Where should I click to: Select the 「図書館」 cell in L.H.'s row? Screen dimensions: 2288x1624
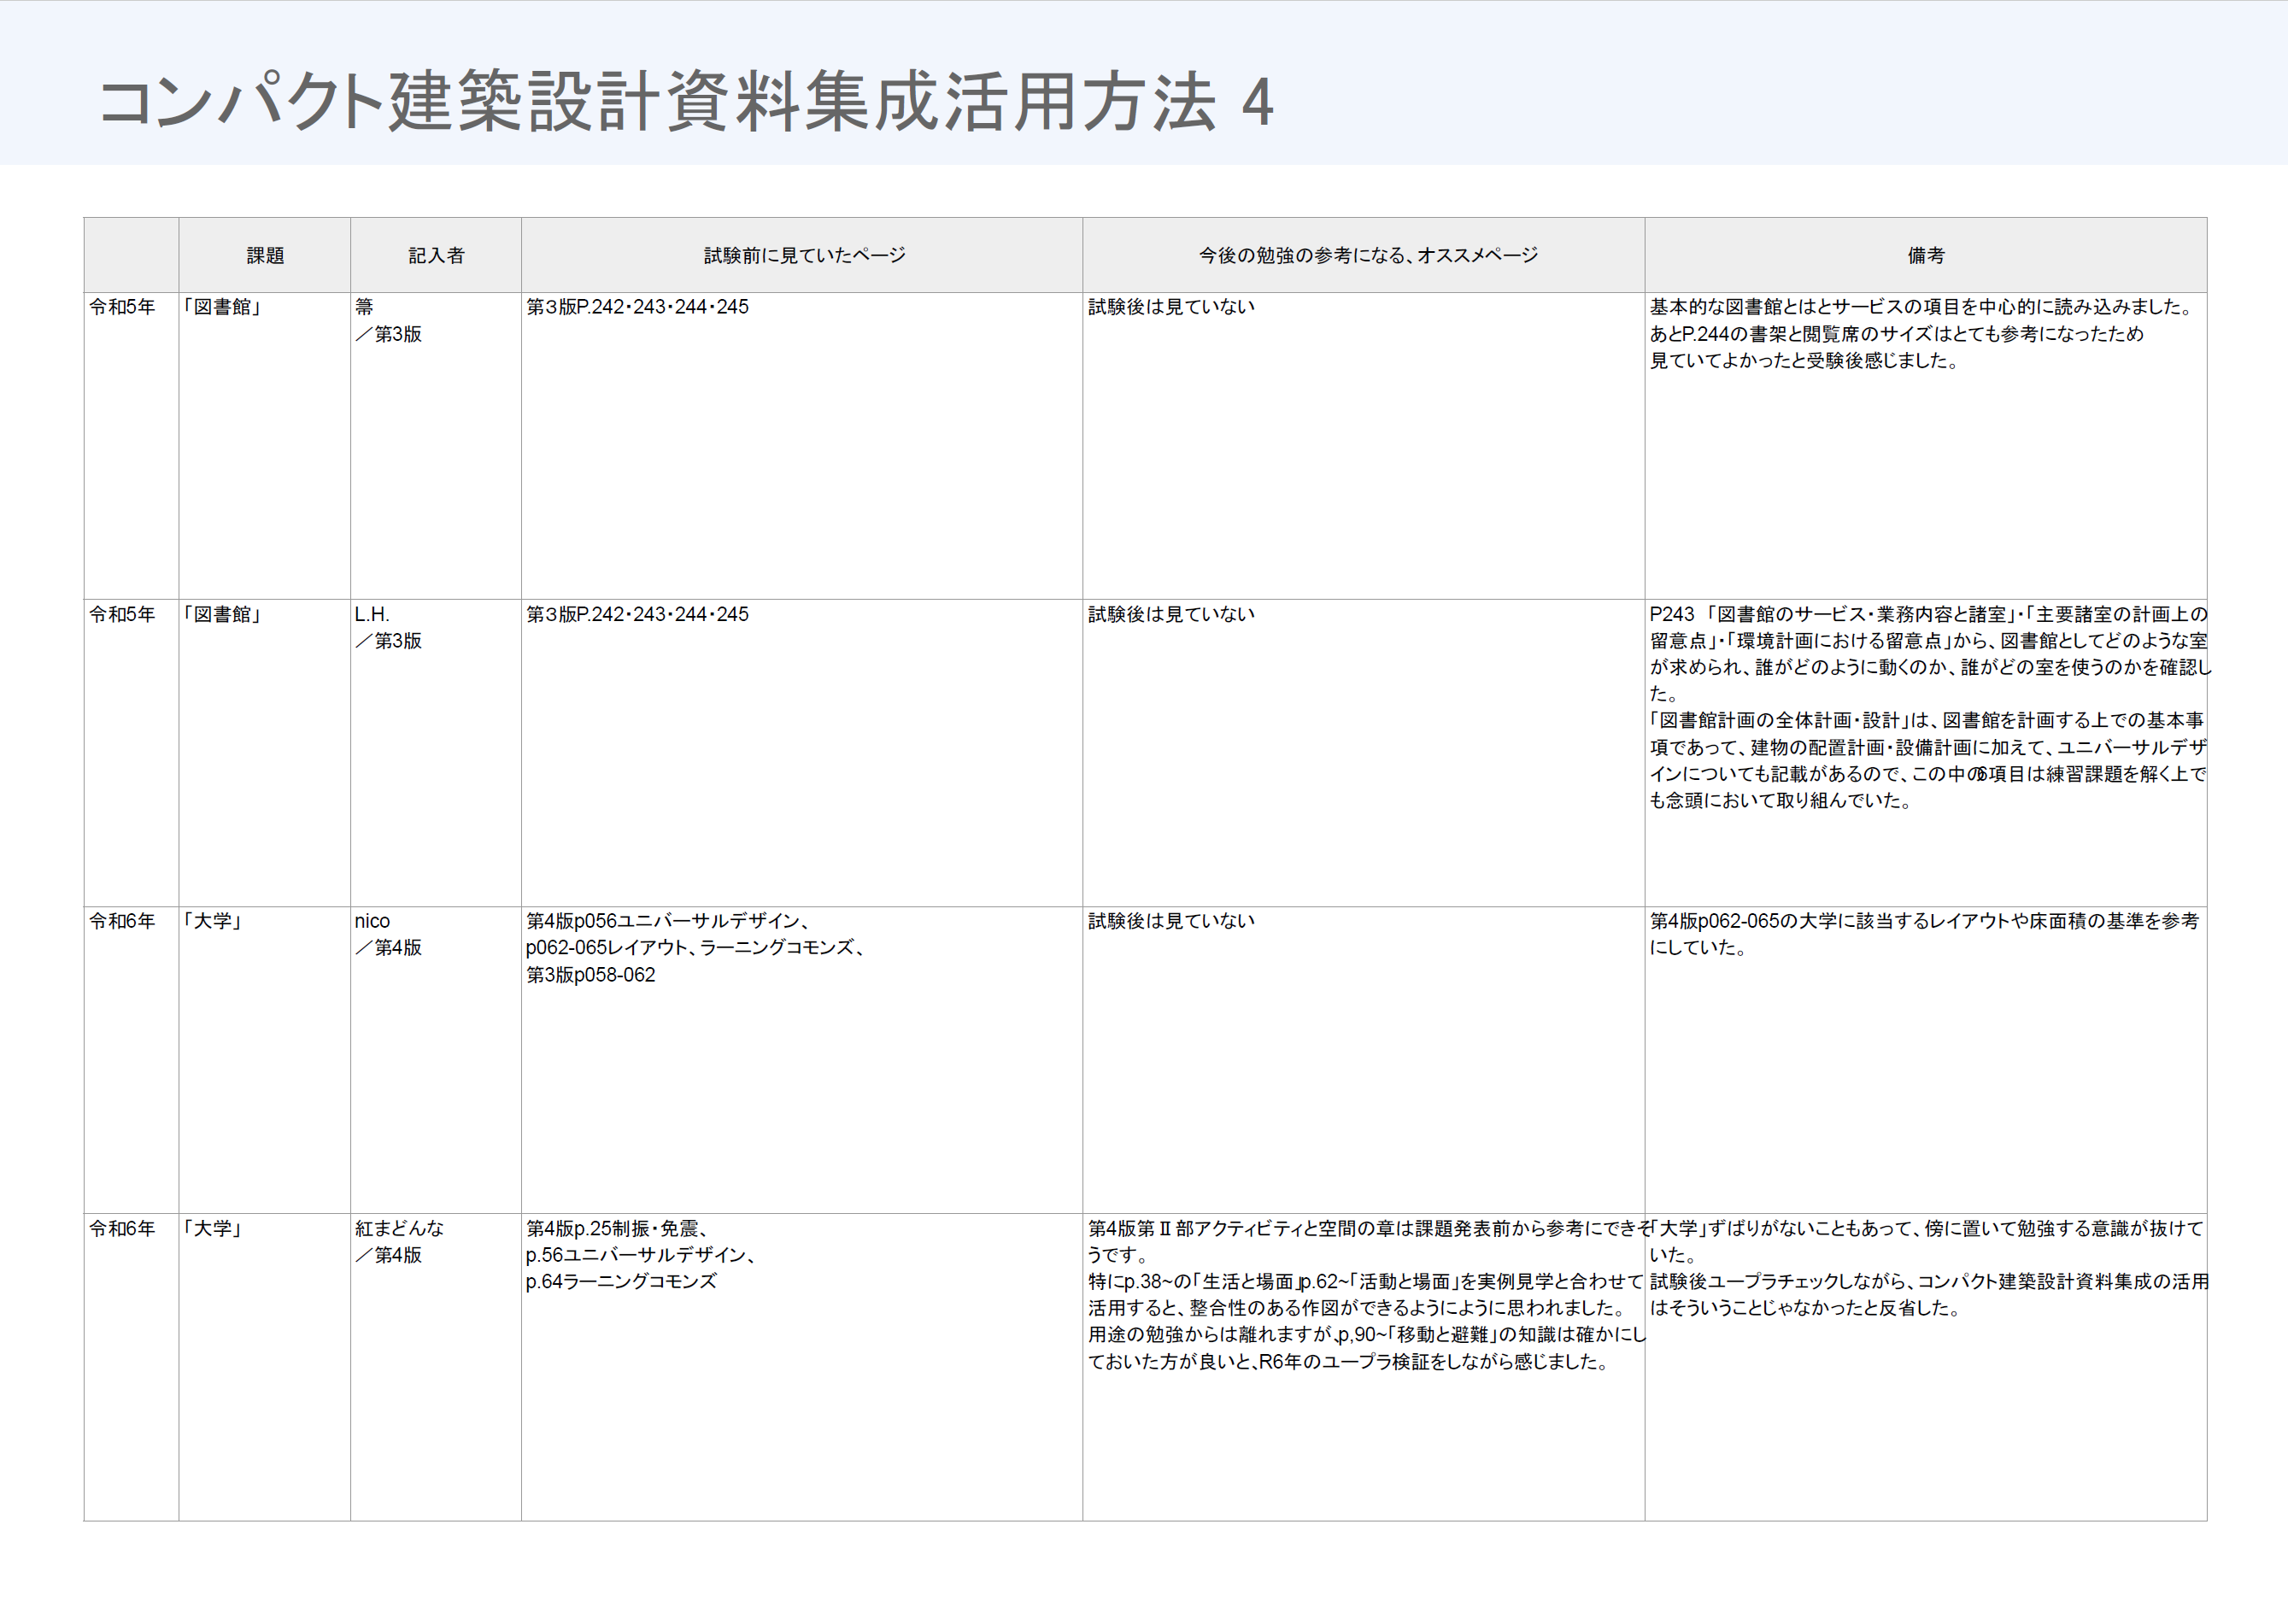(222, 614)
